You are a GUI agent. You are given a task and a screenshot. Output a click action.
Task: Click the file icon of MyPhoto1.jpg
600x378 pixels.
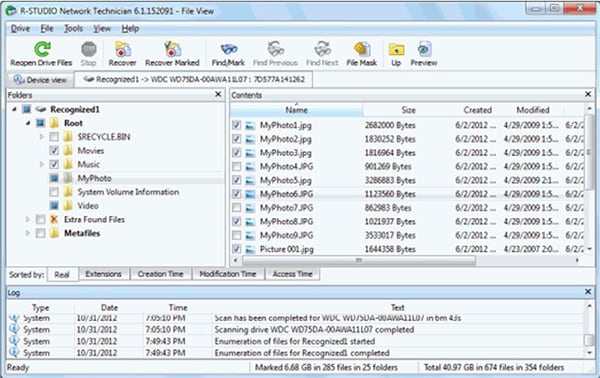250,125
